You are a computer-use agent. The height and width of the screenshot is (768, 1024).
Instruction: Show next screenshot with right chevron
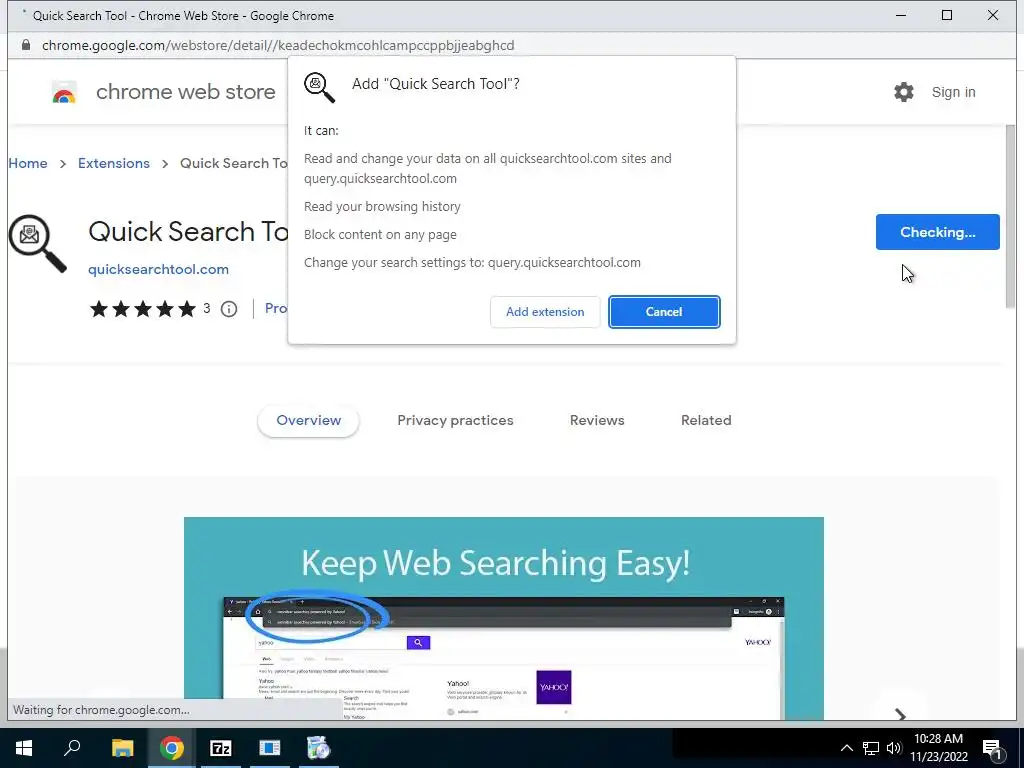pos(901,714)
